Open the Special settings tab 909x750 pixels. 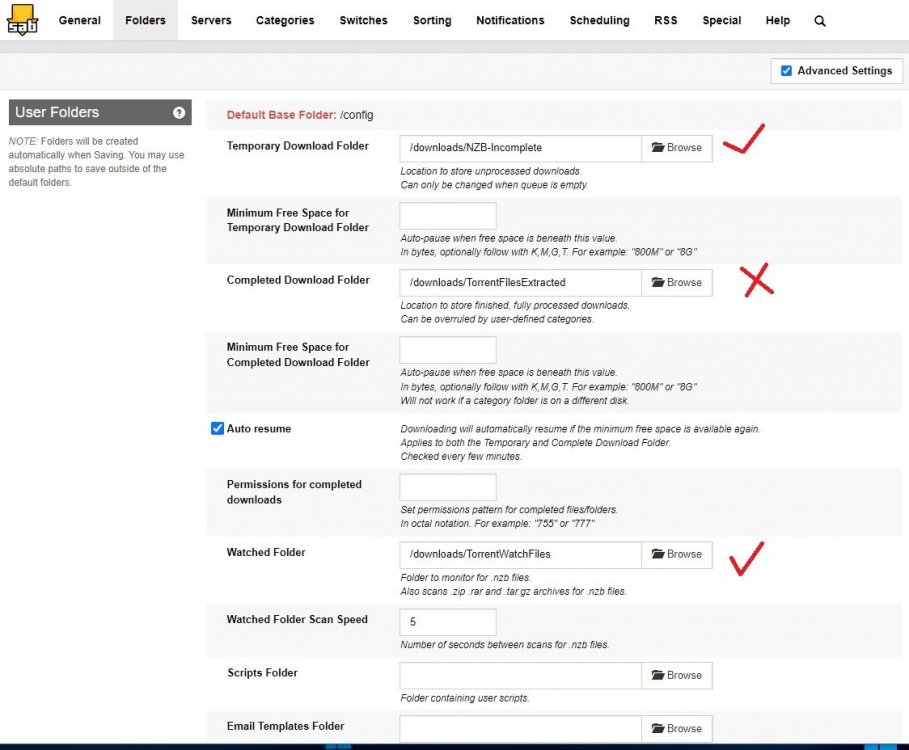coord(722,20)
